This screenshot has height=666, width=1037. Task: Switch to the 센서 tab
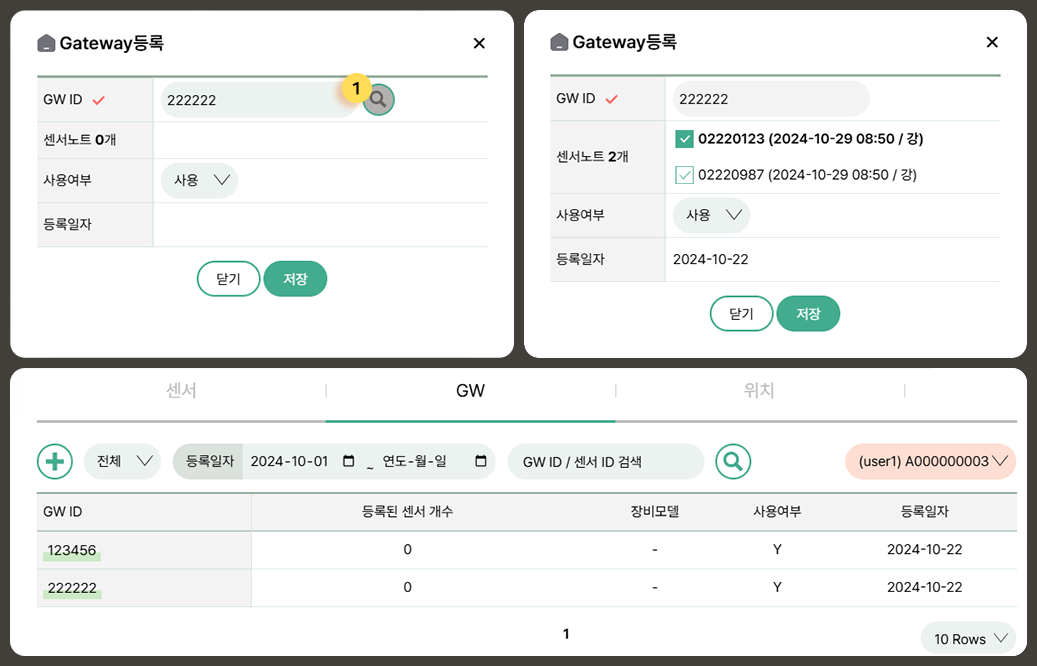181,391
